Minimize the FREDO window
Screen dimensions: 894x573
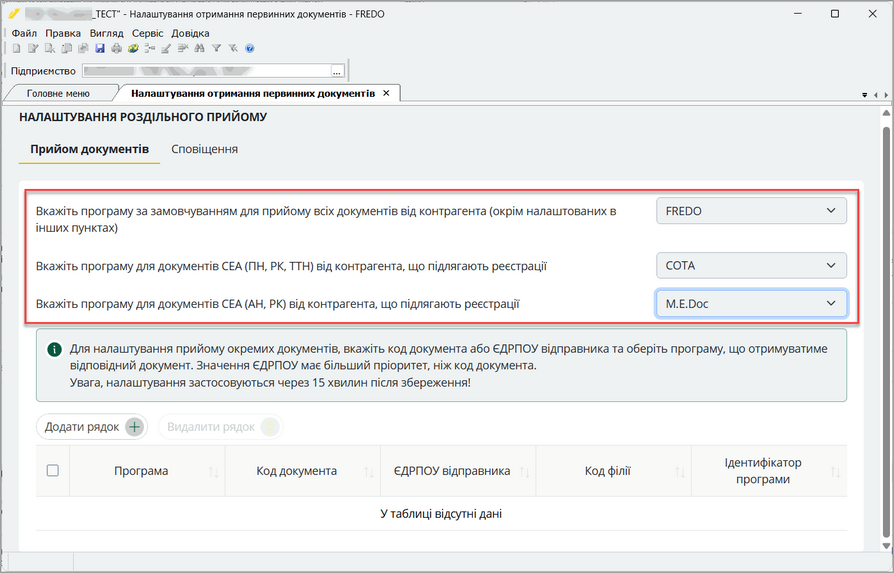click(798, 14)
